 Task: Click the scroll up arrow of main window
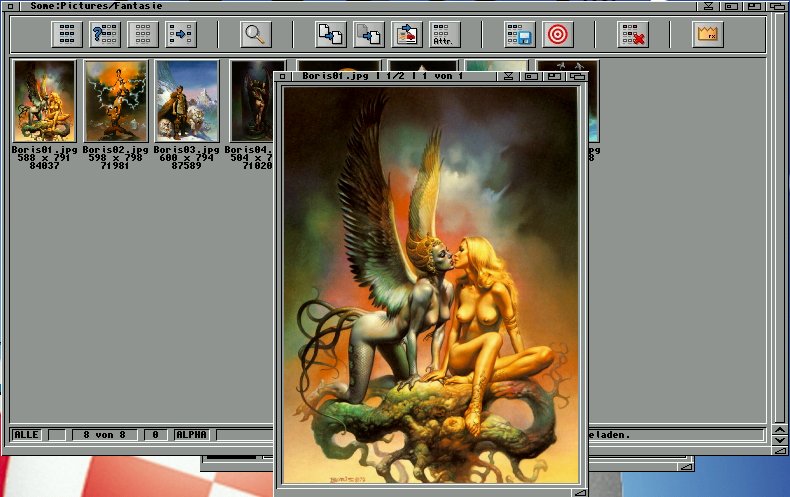tap(780, 430)
